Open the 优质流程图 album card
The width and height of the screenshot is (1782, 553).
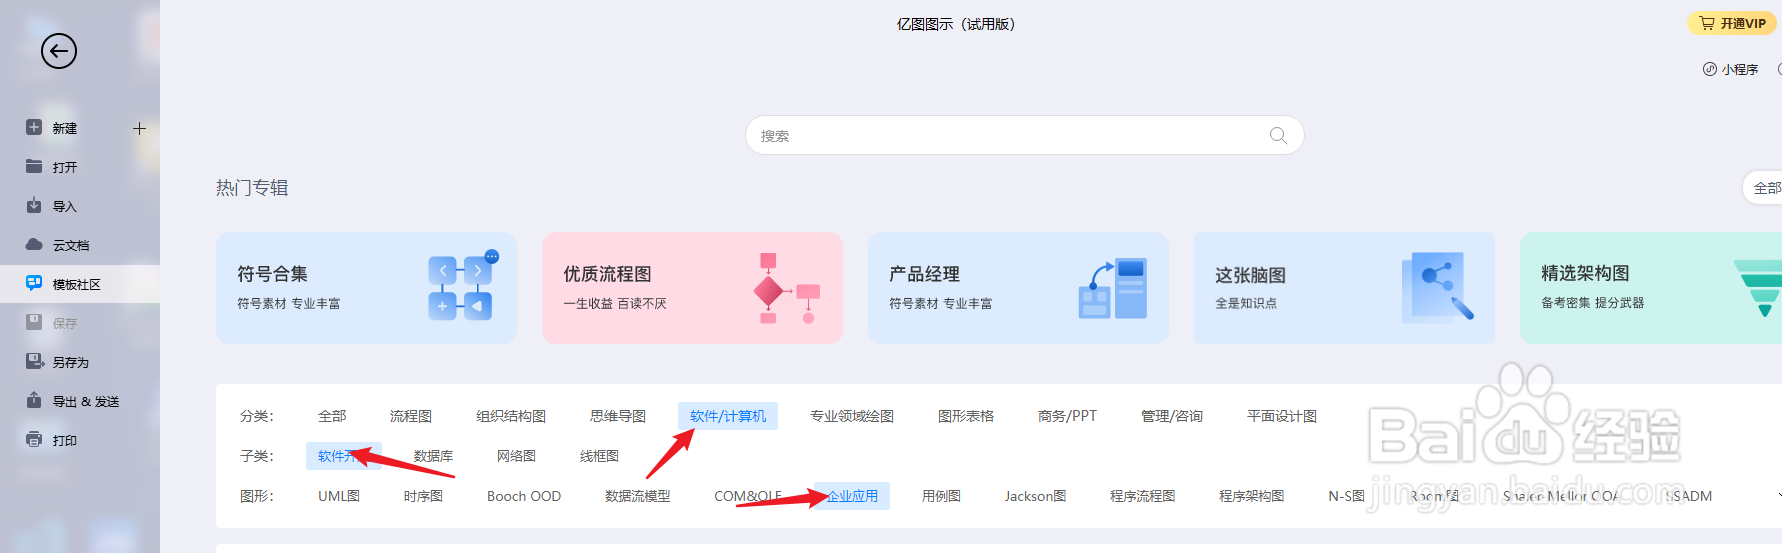(x=692, y=288)
